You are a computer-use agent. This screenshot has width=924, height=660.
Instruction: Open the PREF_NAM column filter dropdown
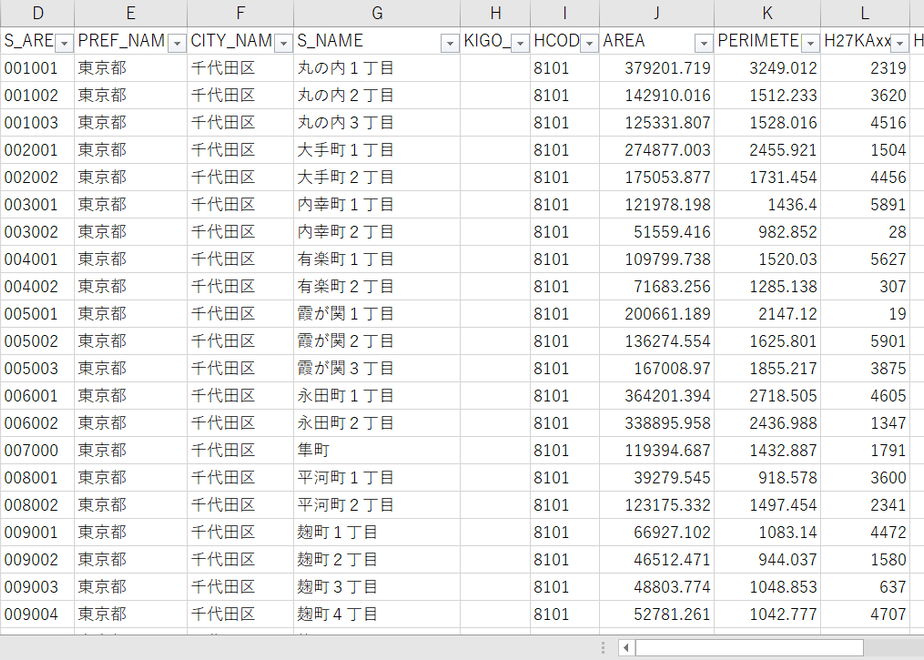[177, 43]
